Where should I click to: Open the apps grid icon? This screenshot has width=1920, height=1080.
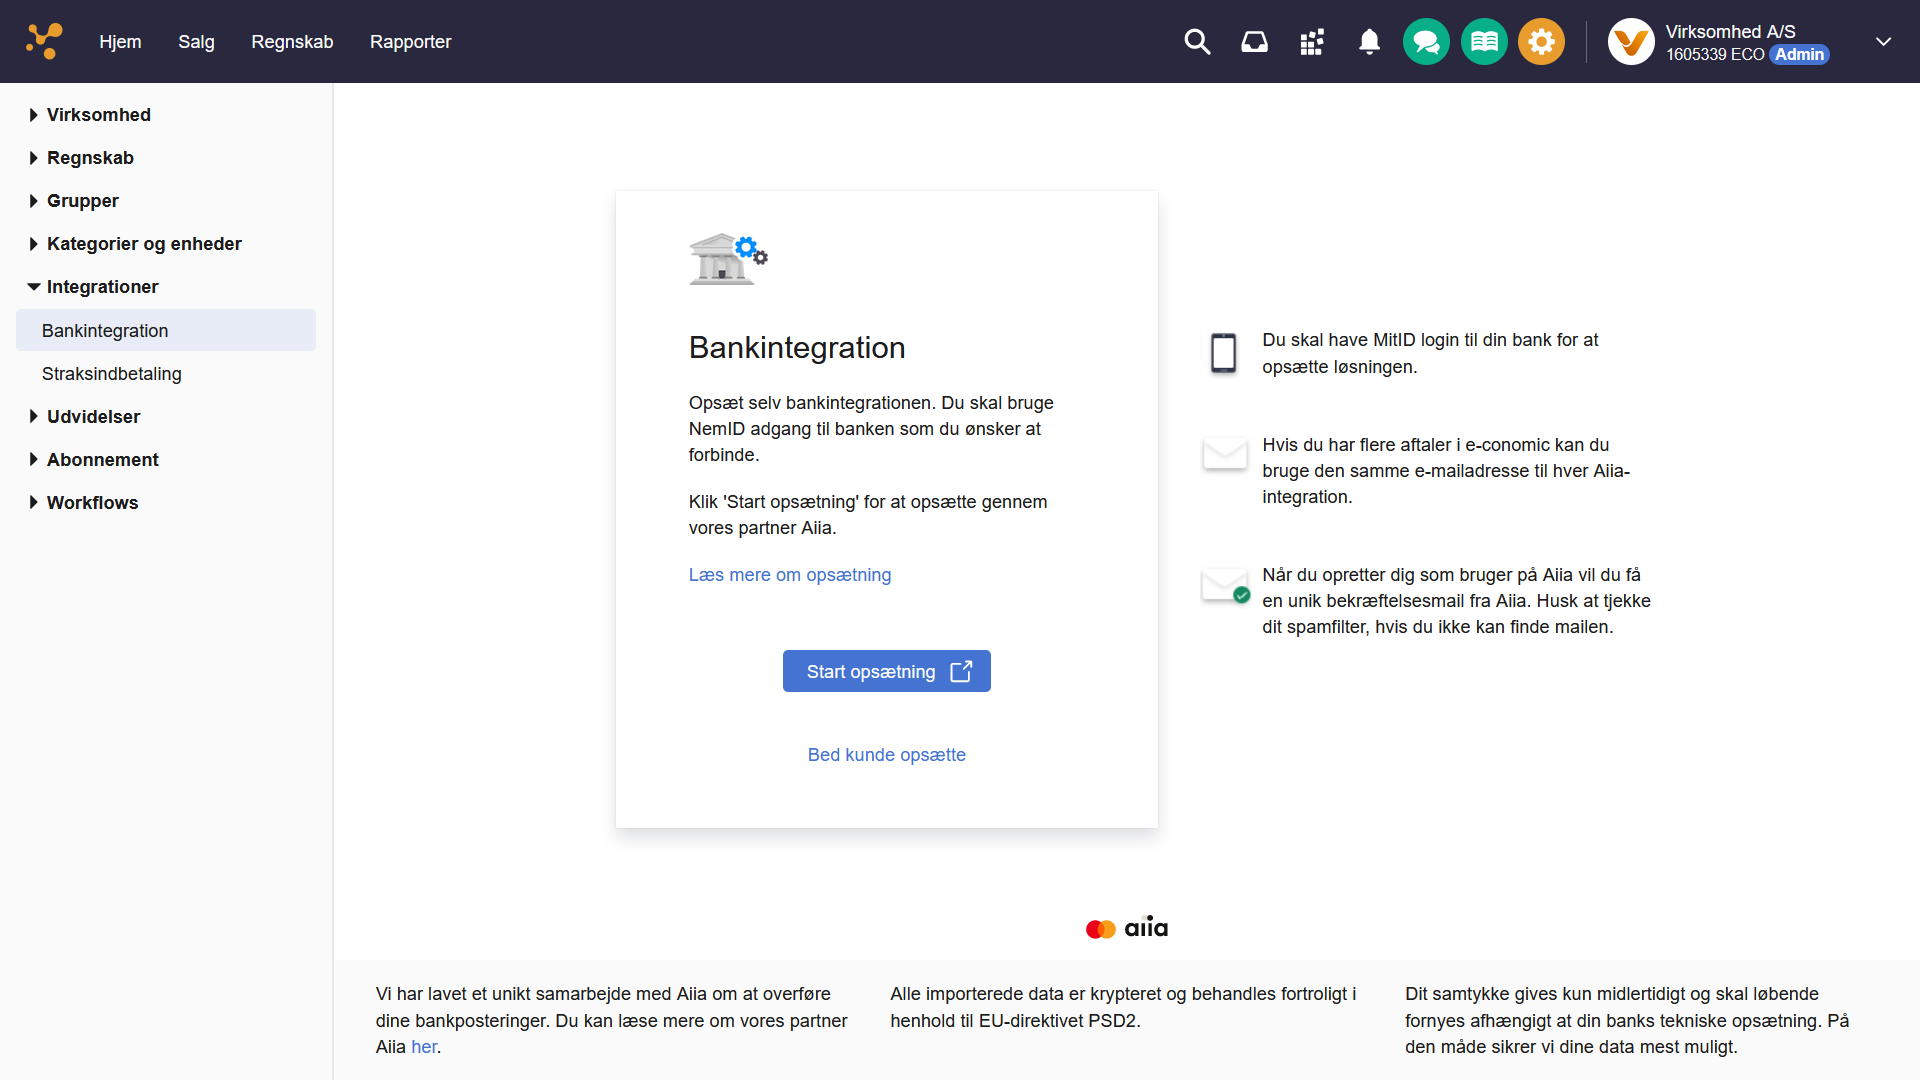click(1312, 42)
